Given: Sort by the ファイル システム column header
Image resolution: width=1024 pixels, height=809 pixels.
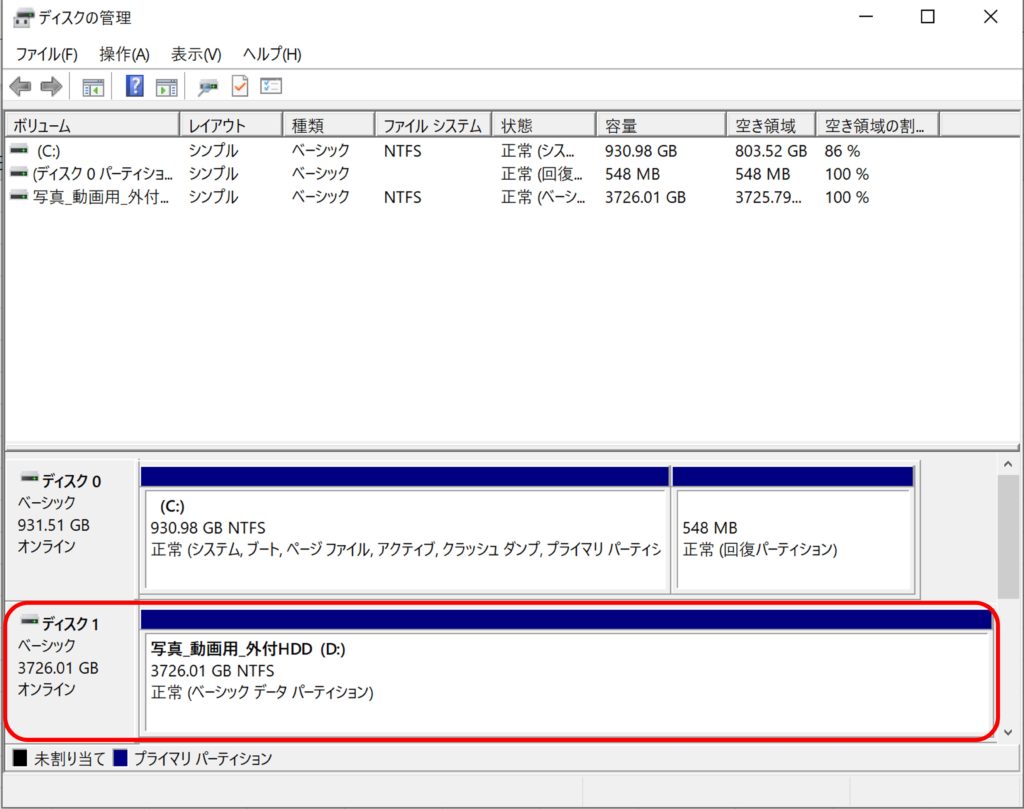Looking at the screenshot, I should pos(433,126).
